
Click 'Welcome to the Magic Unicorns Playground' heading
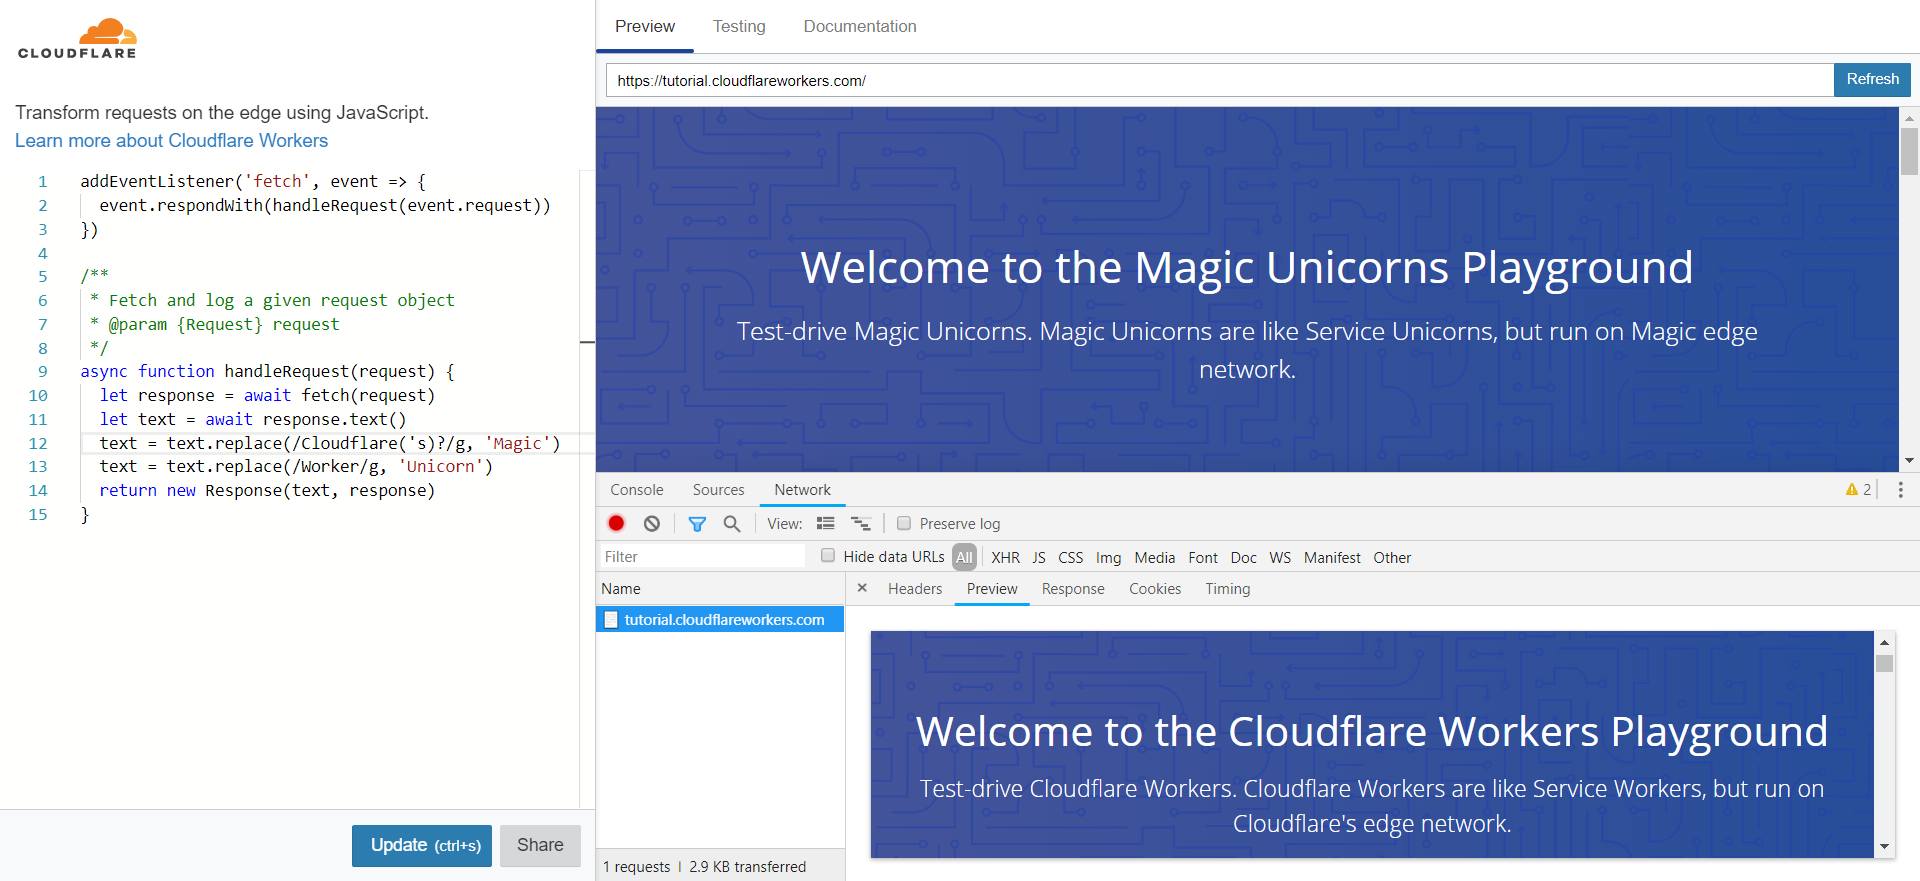tap(1246, 268)
